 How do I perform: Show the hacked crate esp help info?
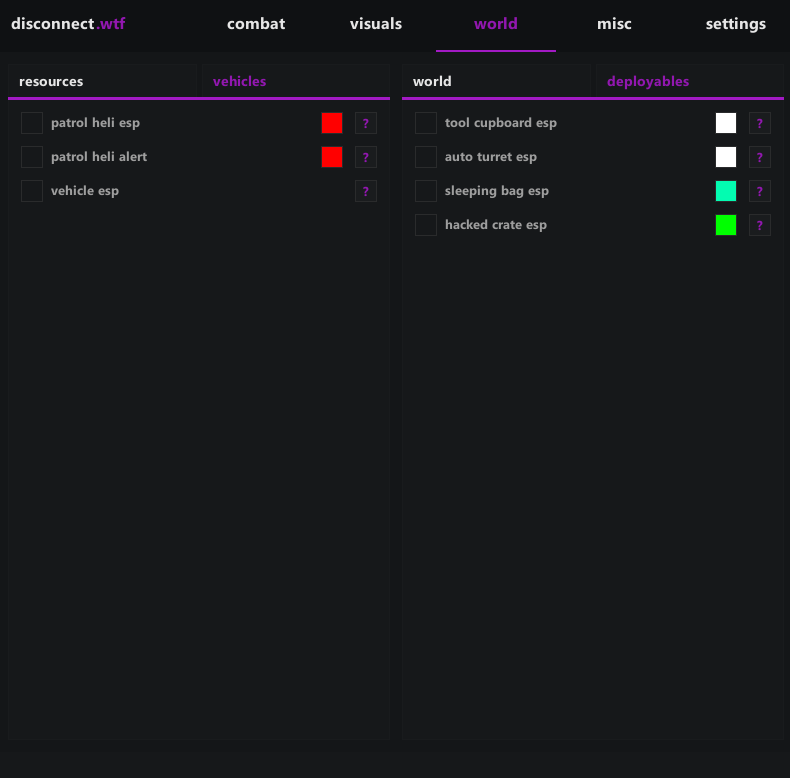760,225
